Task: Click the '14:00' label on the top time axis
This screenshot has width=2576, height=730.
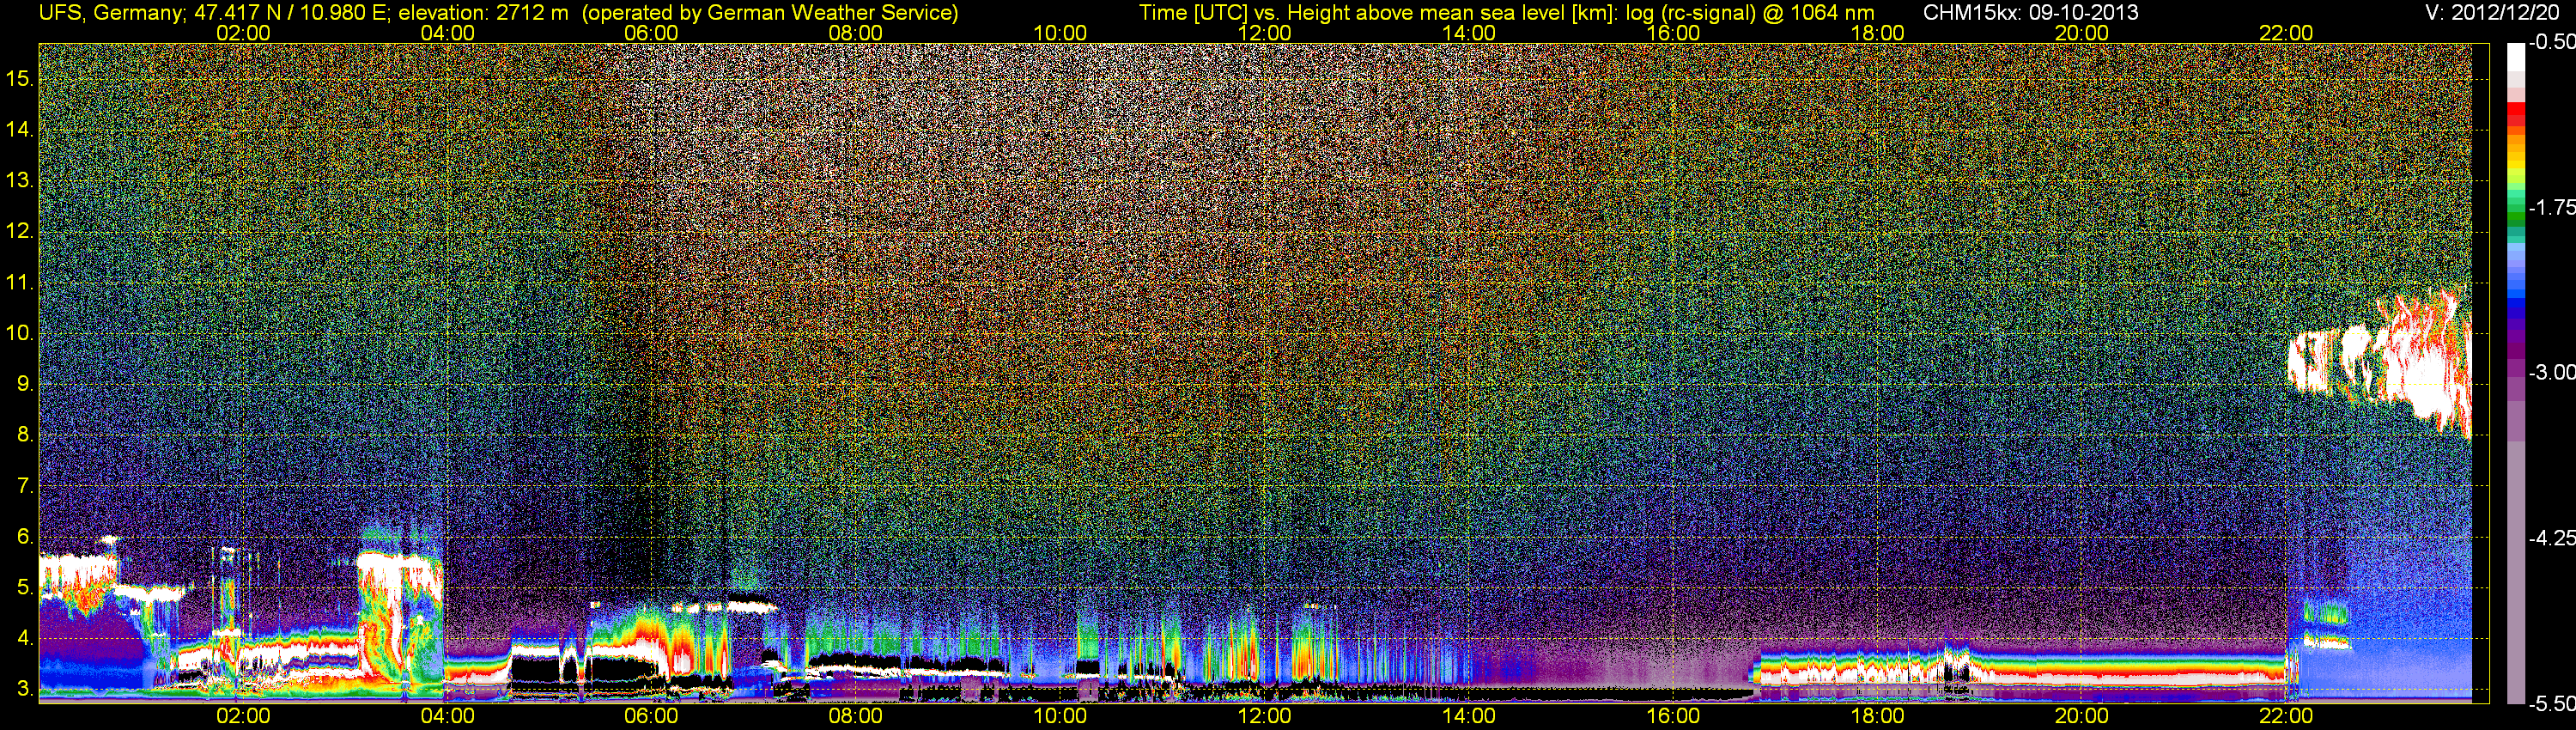Action: click(1469, 33)
